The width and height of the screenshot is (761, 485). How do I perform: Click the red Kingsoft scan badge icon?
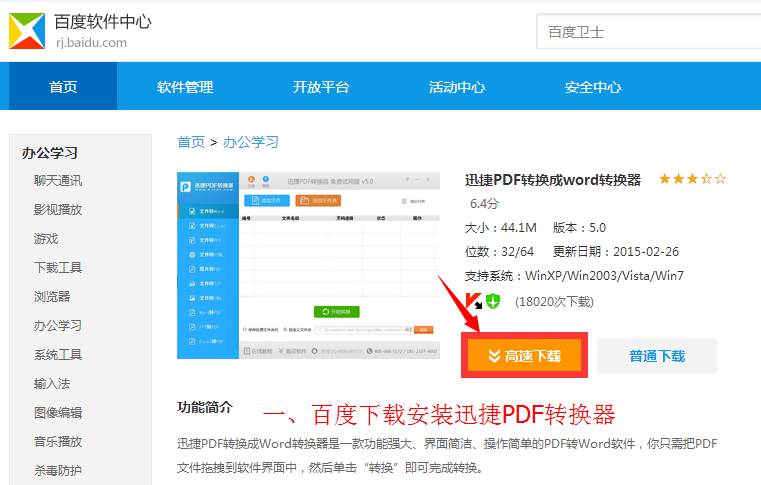pos(473,301)
